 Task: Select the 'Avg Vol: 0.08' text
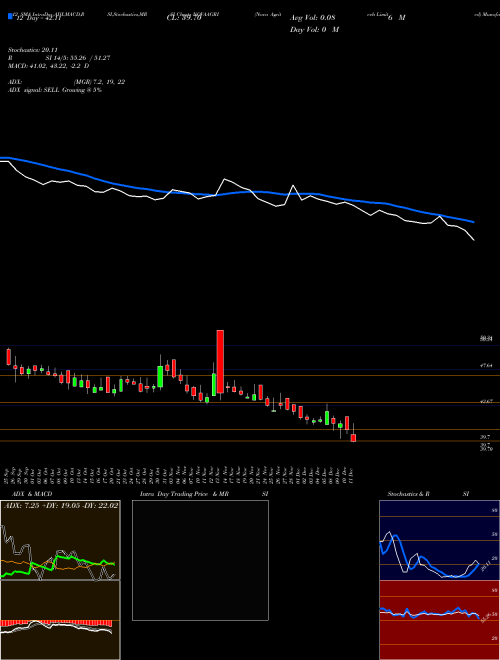312,18
